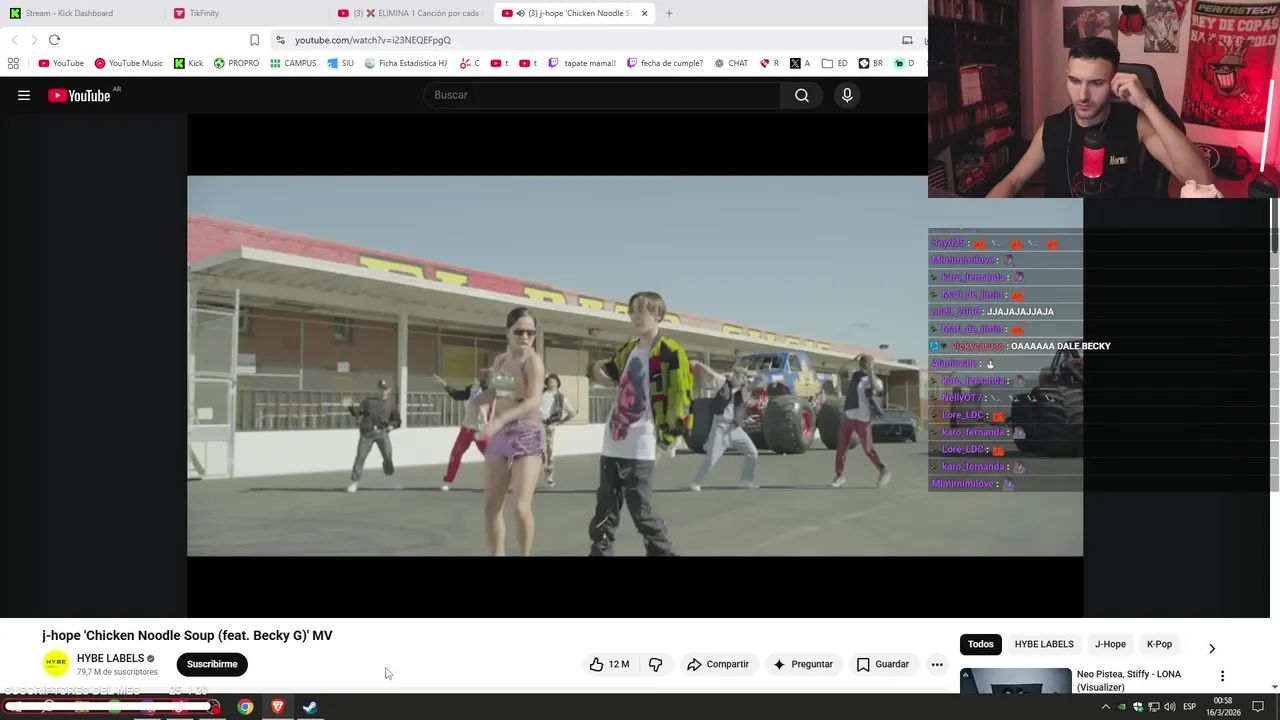
Task: Open CHAT bookmark
Action: 731,63
